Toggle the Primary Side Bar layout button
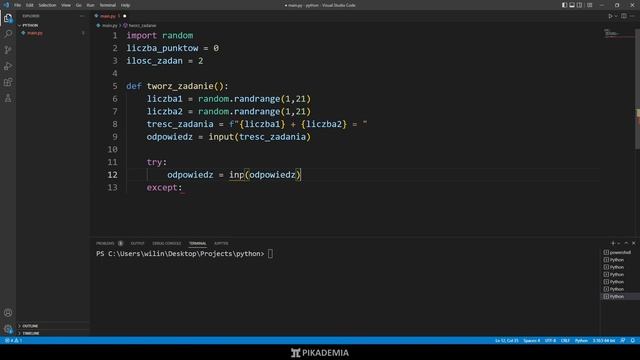The image size is (640, 360). coord(564,5)
